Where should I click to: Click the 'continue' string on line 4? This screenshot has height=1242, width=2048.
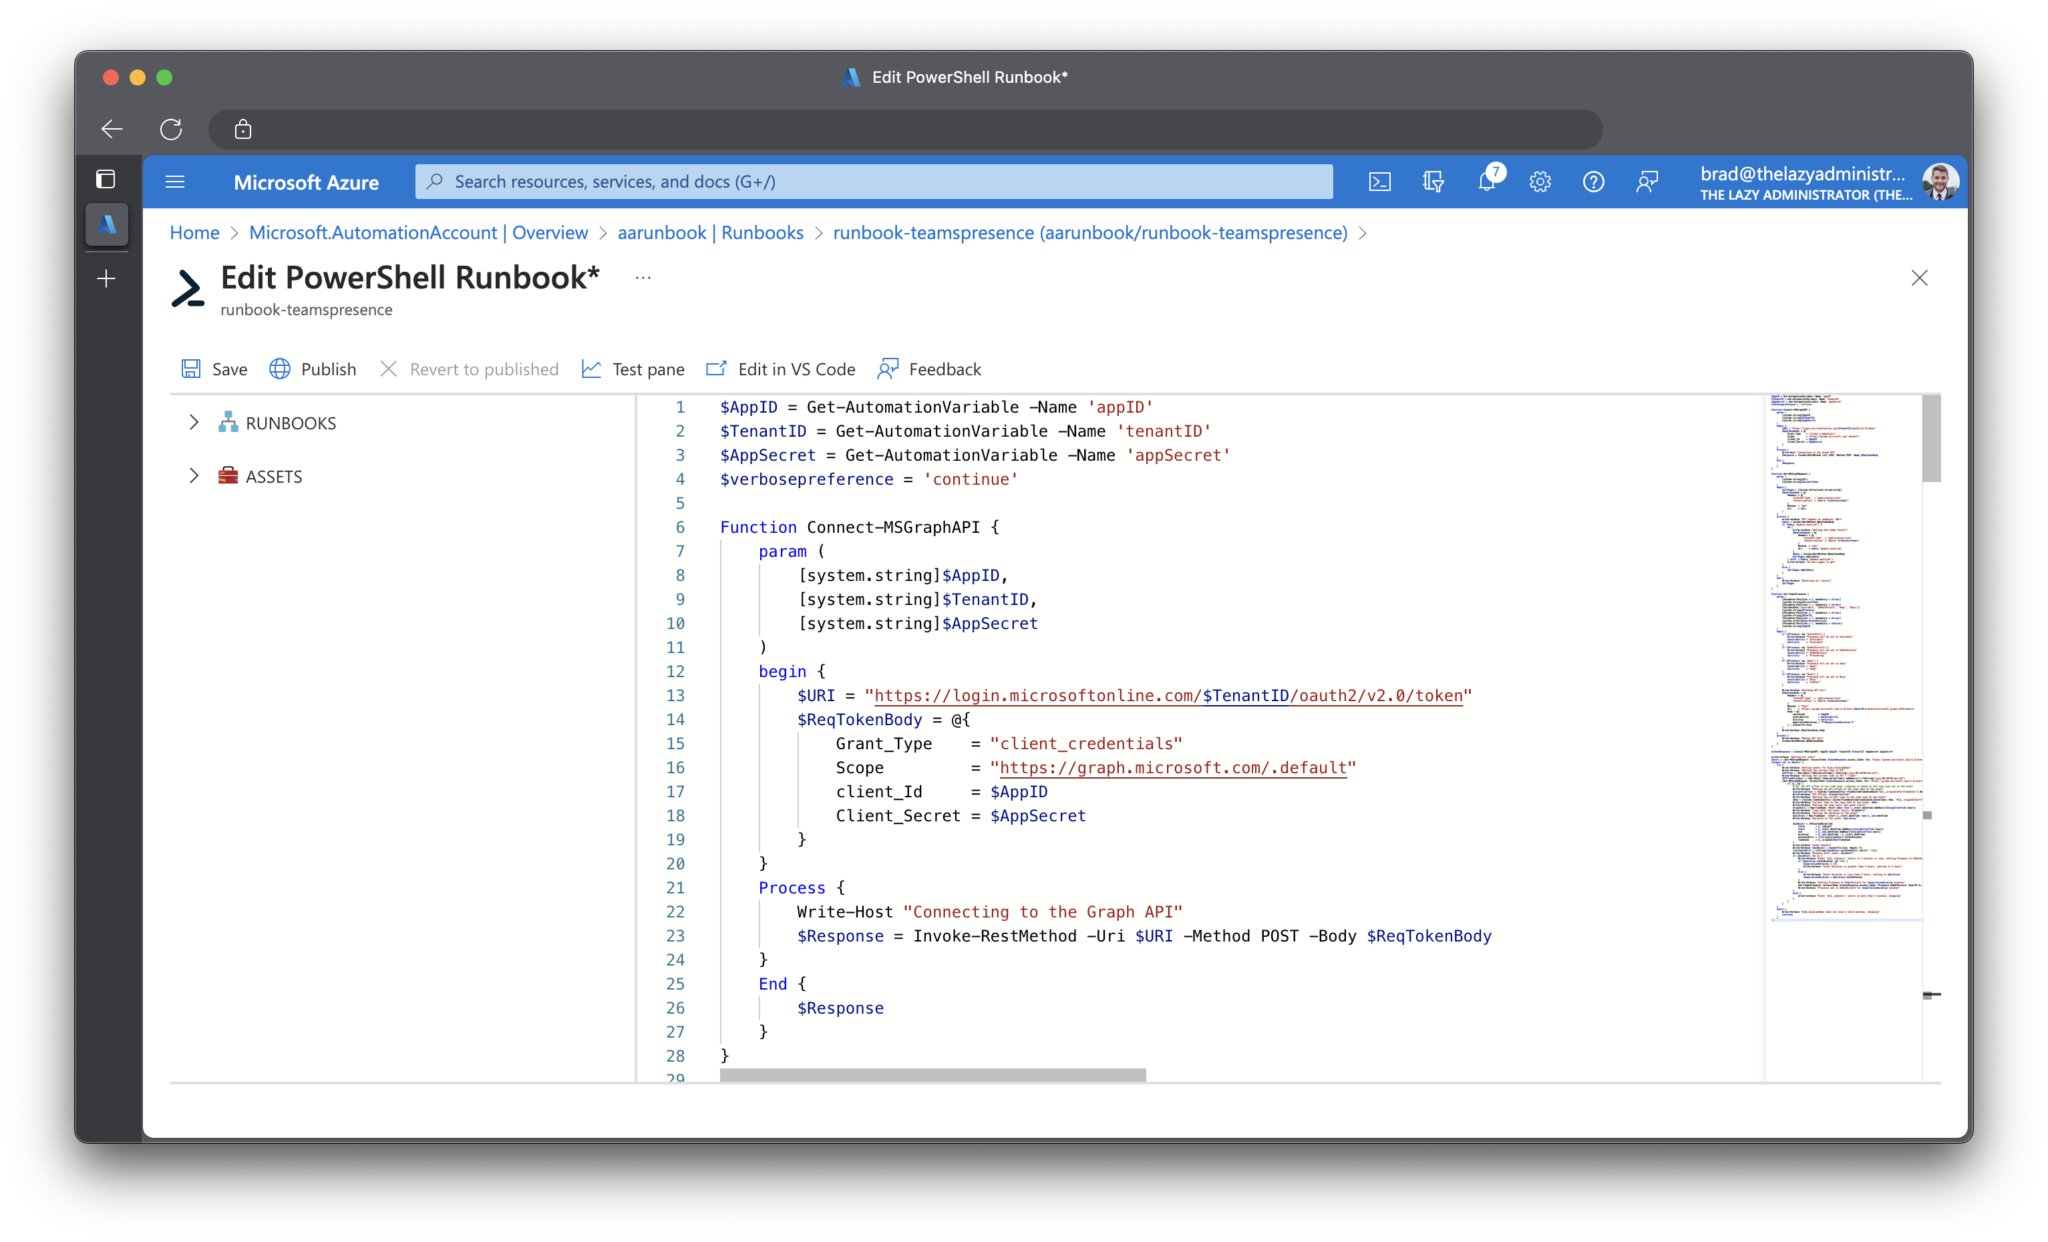pos(970,479)
